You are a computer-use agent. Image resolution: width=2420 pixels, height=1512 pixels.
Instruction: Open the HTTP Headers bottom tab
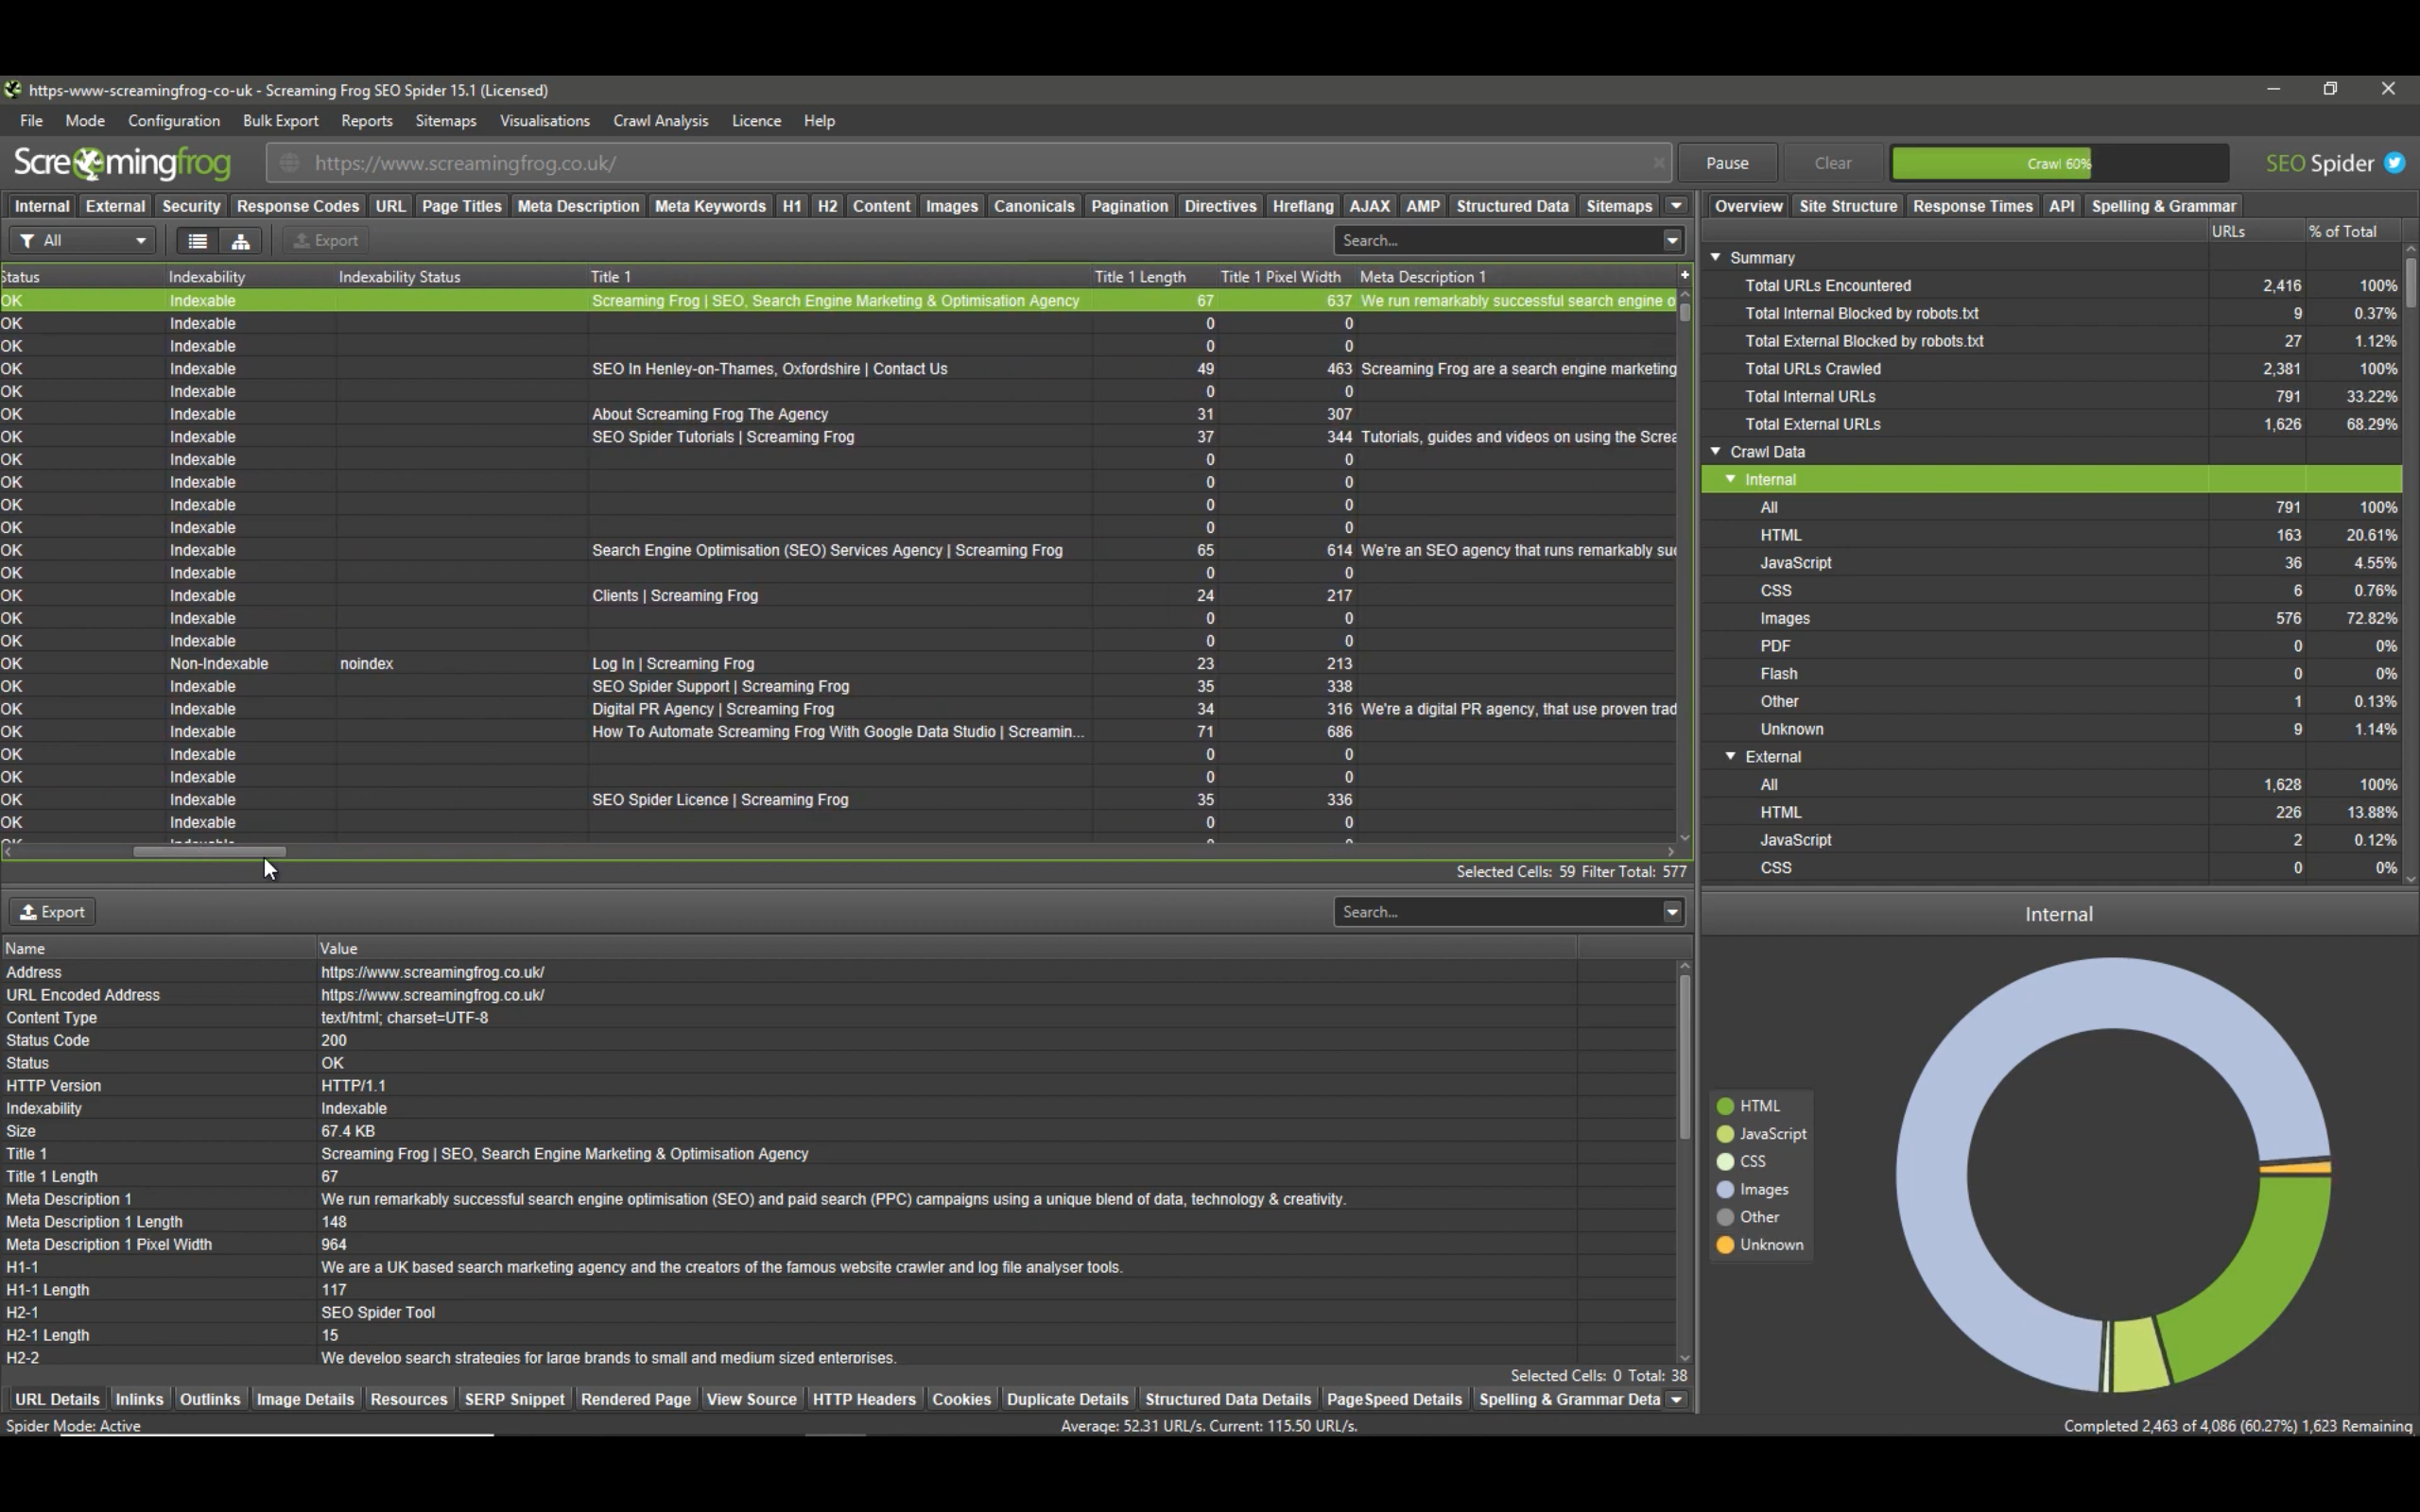click(864, 1399)
